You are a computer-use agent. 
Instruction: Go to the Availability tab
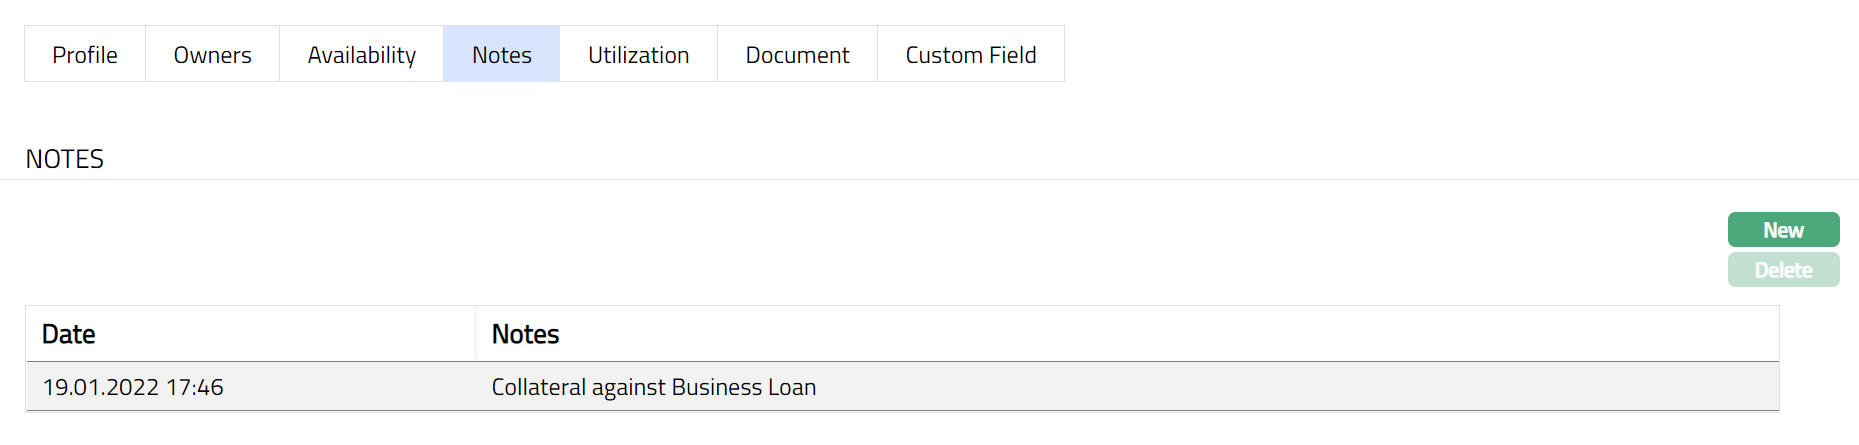pyautogui.click(x=361, y=55)
